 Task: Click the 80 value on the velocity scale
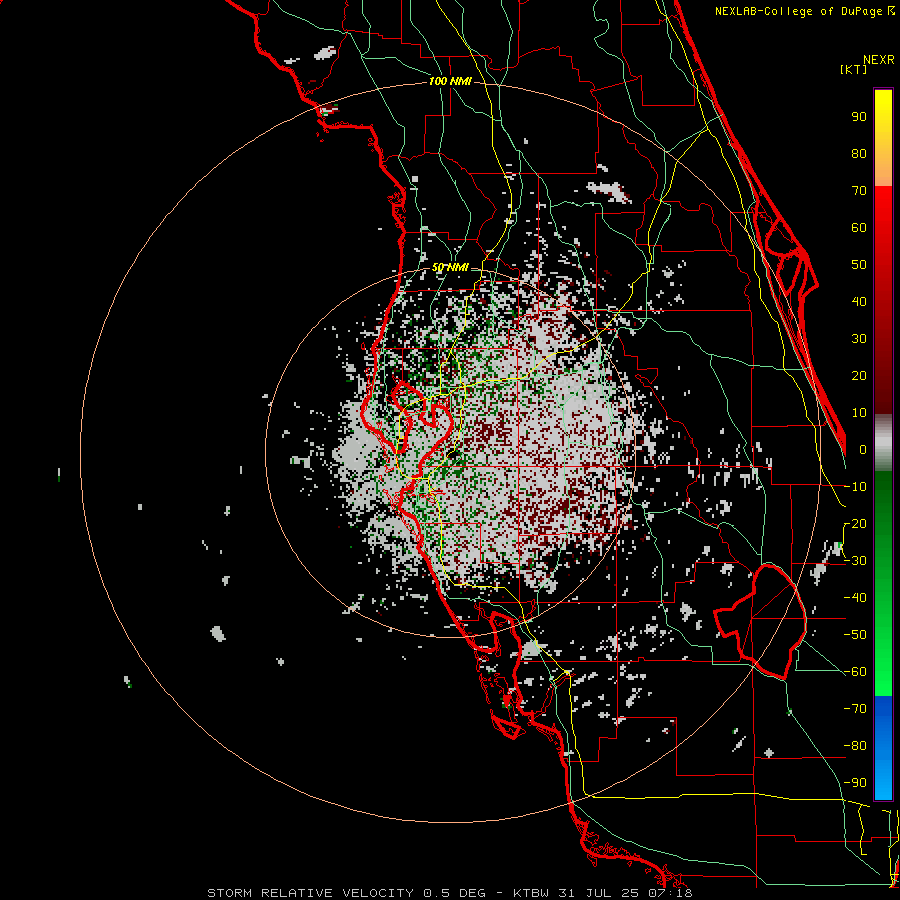[859, 153]
